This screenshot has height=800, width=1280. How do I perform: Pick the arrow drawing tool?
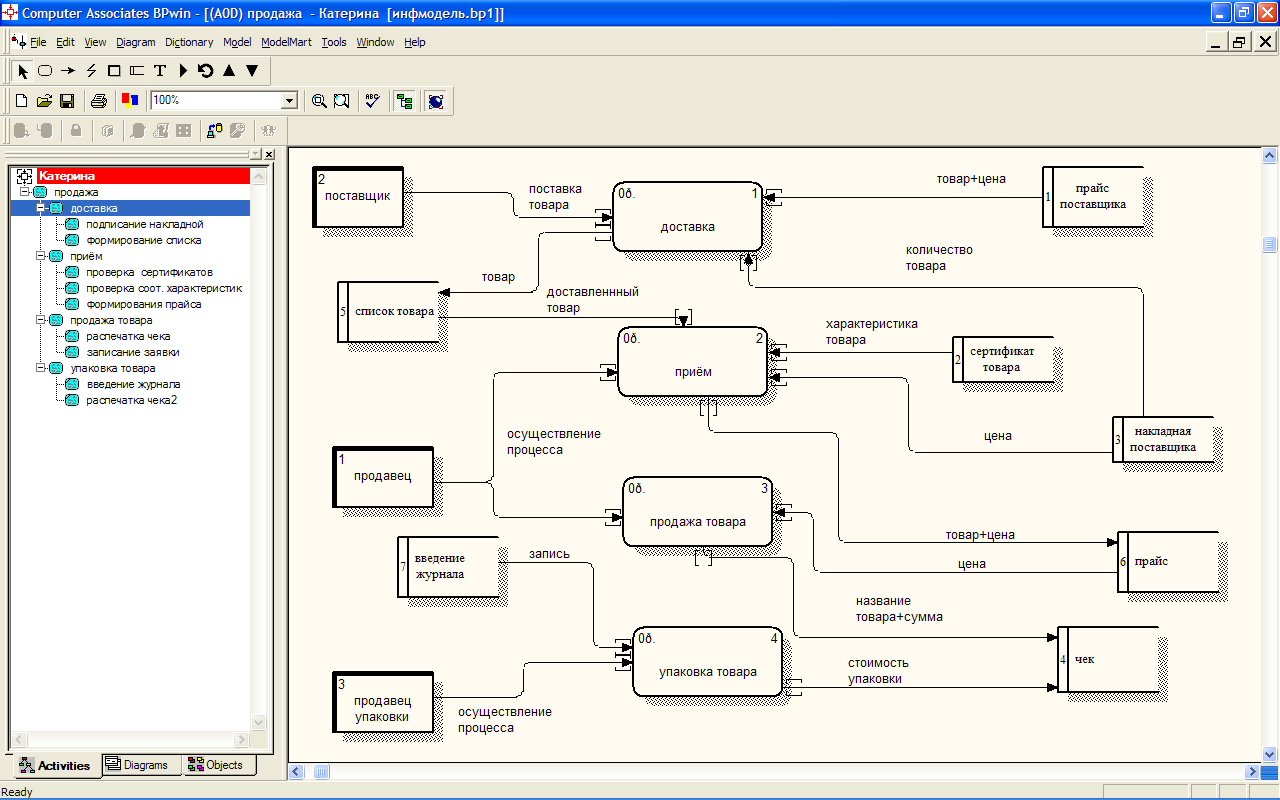click(68, 71)
